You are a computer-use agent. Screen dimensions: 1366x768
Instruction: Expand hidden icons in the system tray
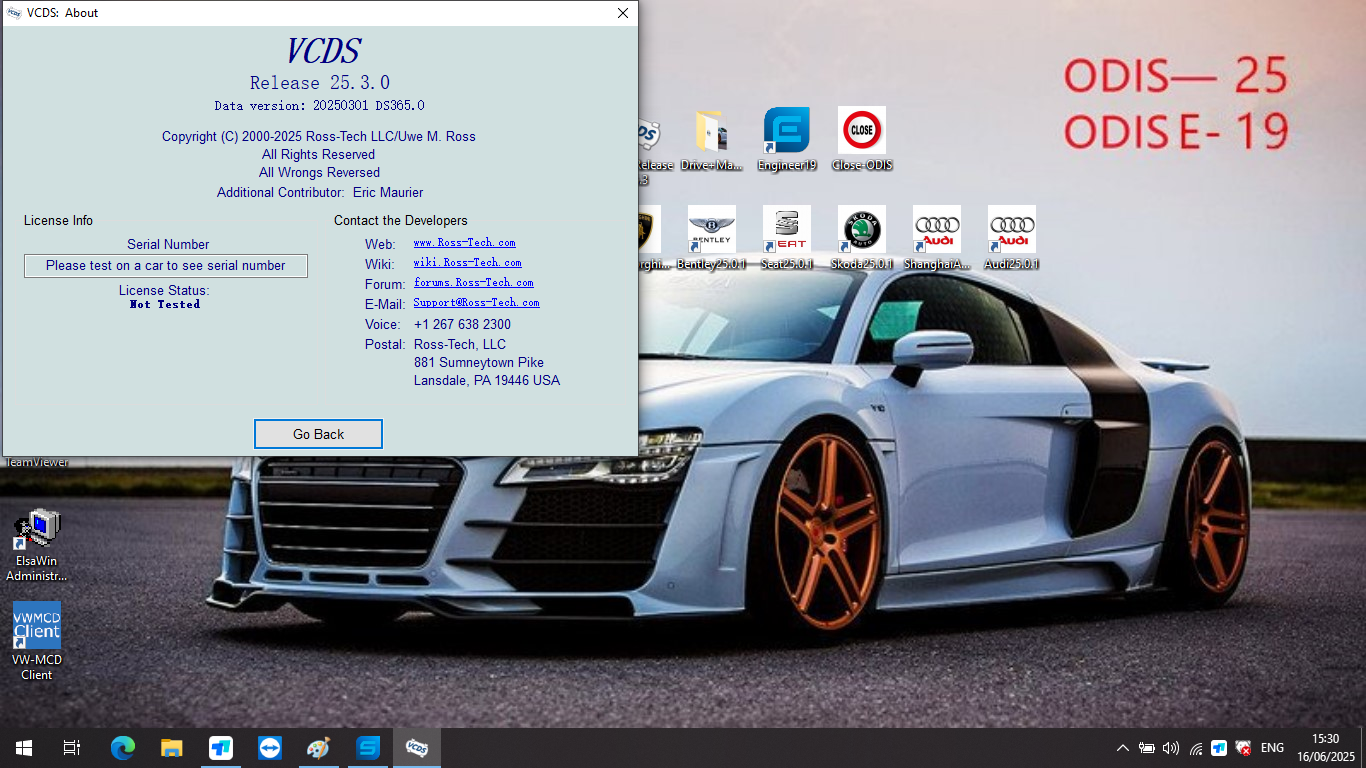tap(1122, 747)
